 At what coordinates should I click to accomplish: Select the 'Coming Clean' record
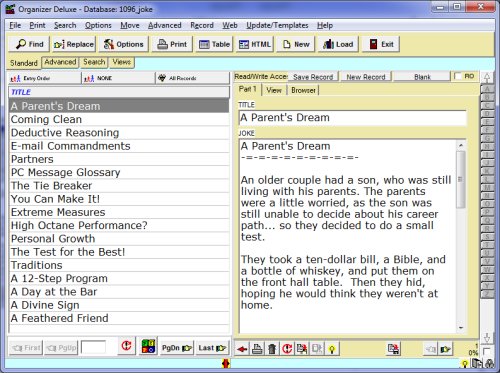[x=119, y=119]
